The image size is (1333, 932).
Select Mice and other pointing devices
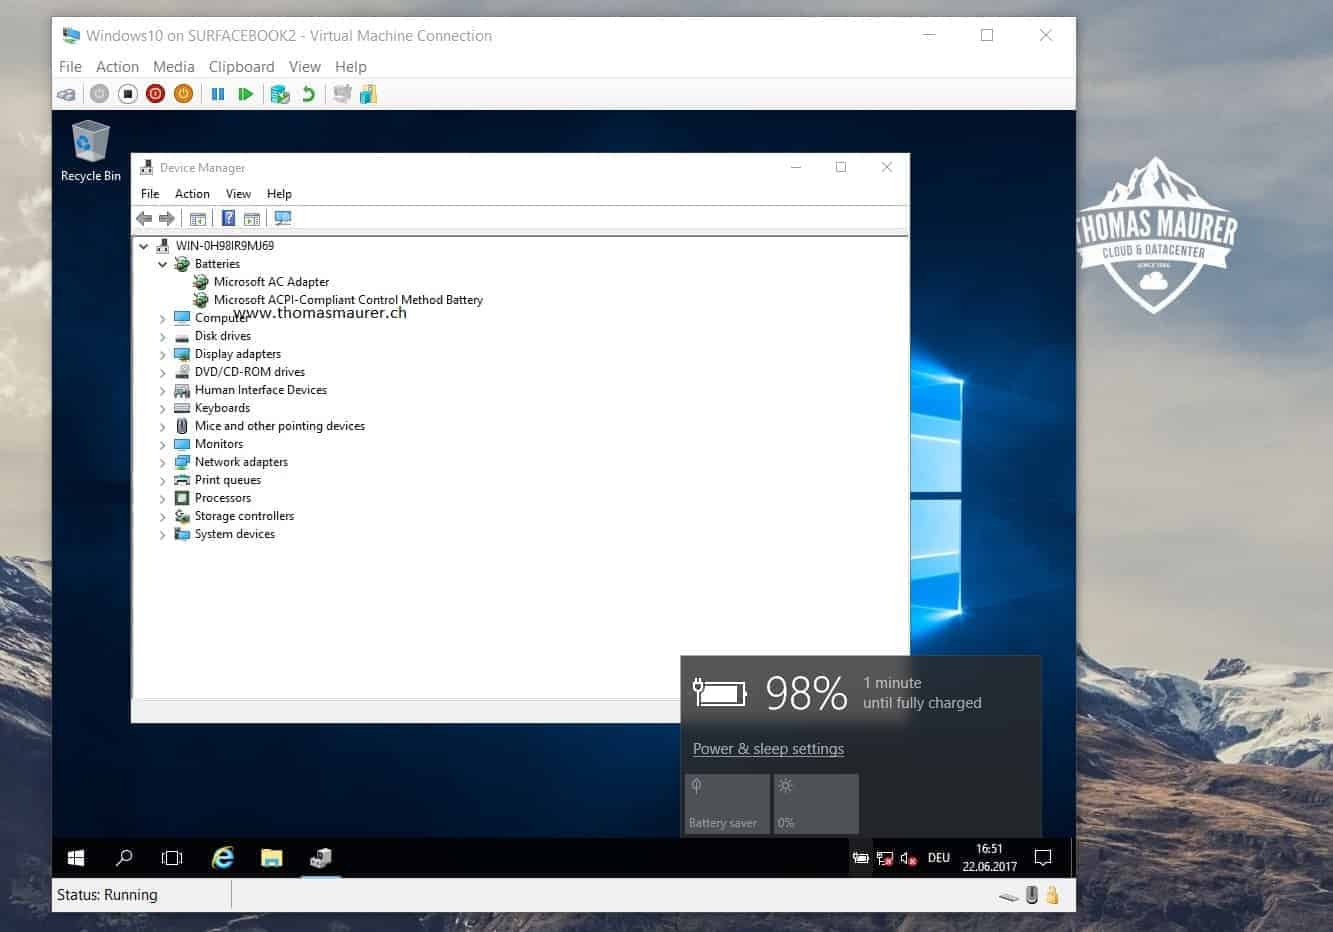280,426
